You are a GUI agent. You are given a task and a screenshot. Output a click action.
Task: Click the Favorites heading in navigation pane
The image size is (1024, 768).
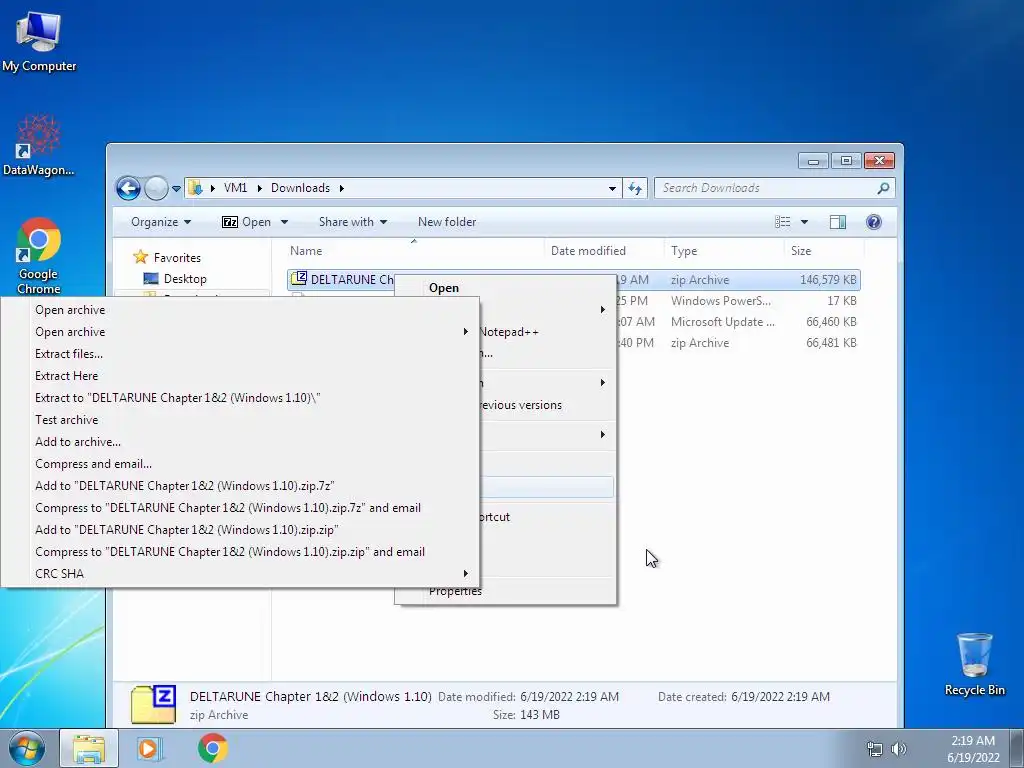click(x=177, y=258)
